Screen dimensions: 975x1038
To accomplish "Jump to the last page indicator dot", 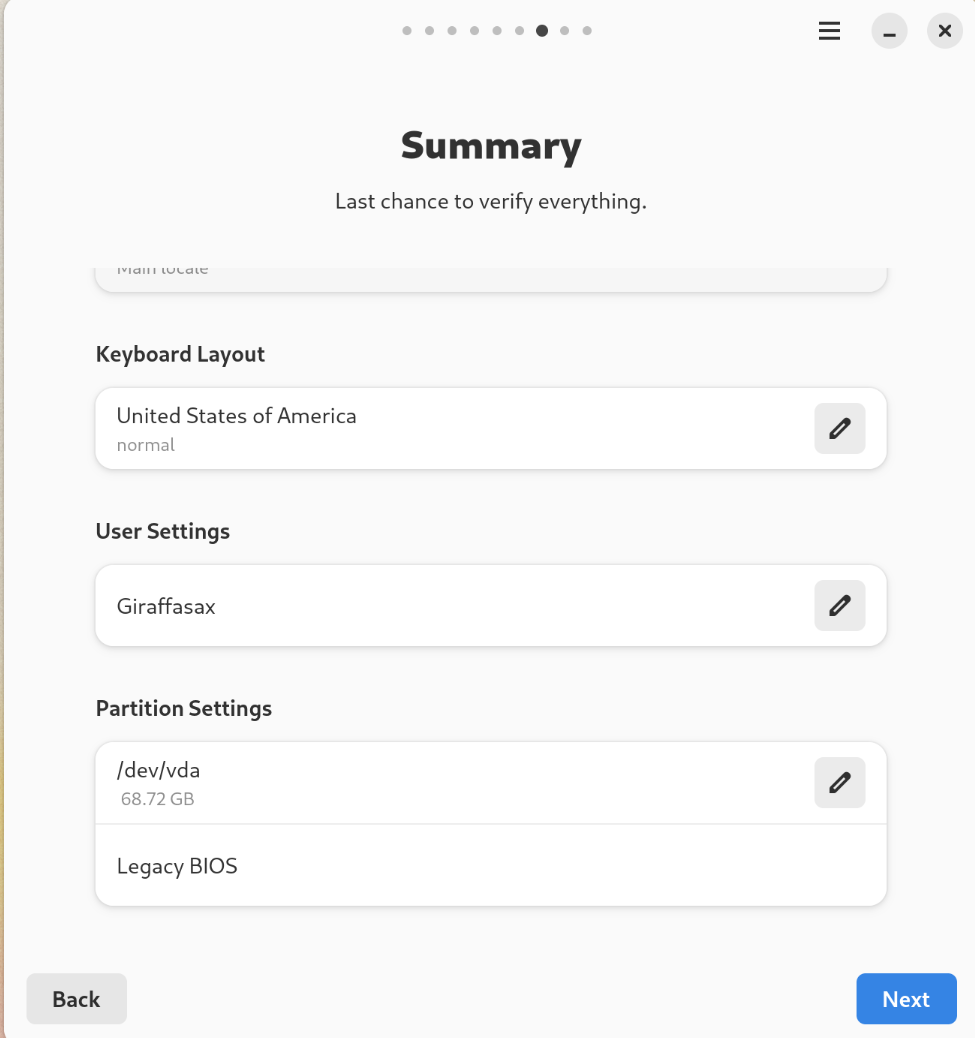I will point(587,31).
